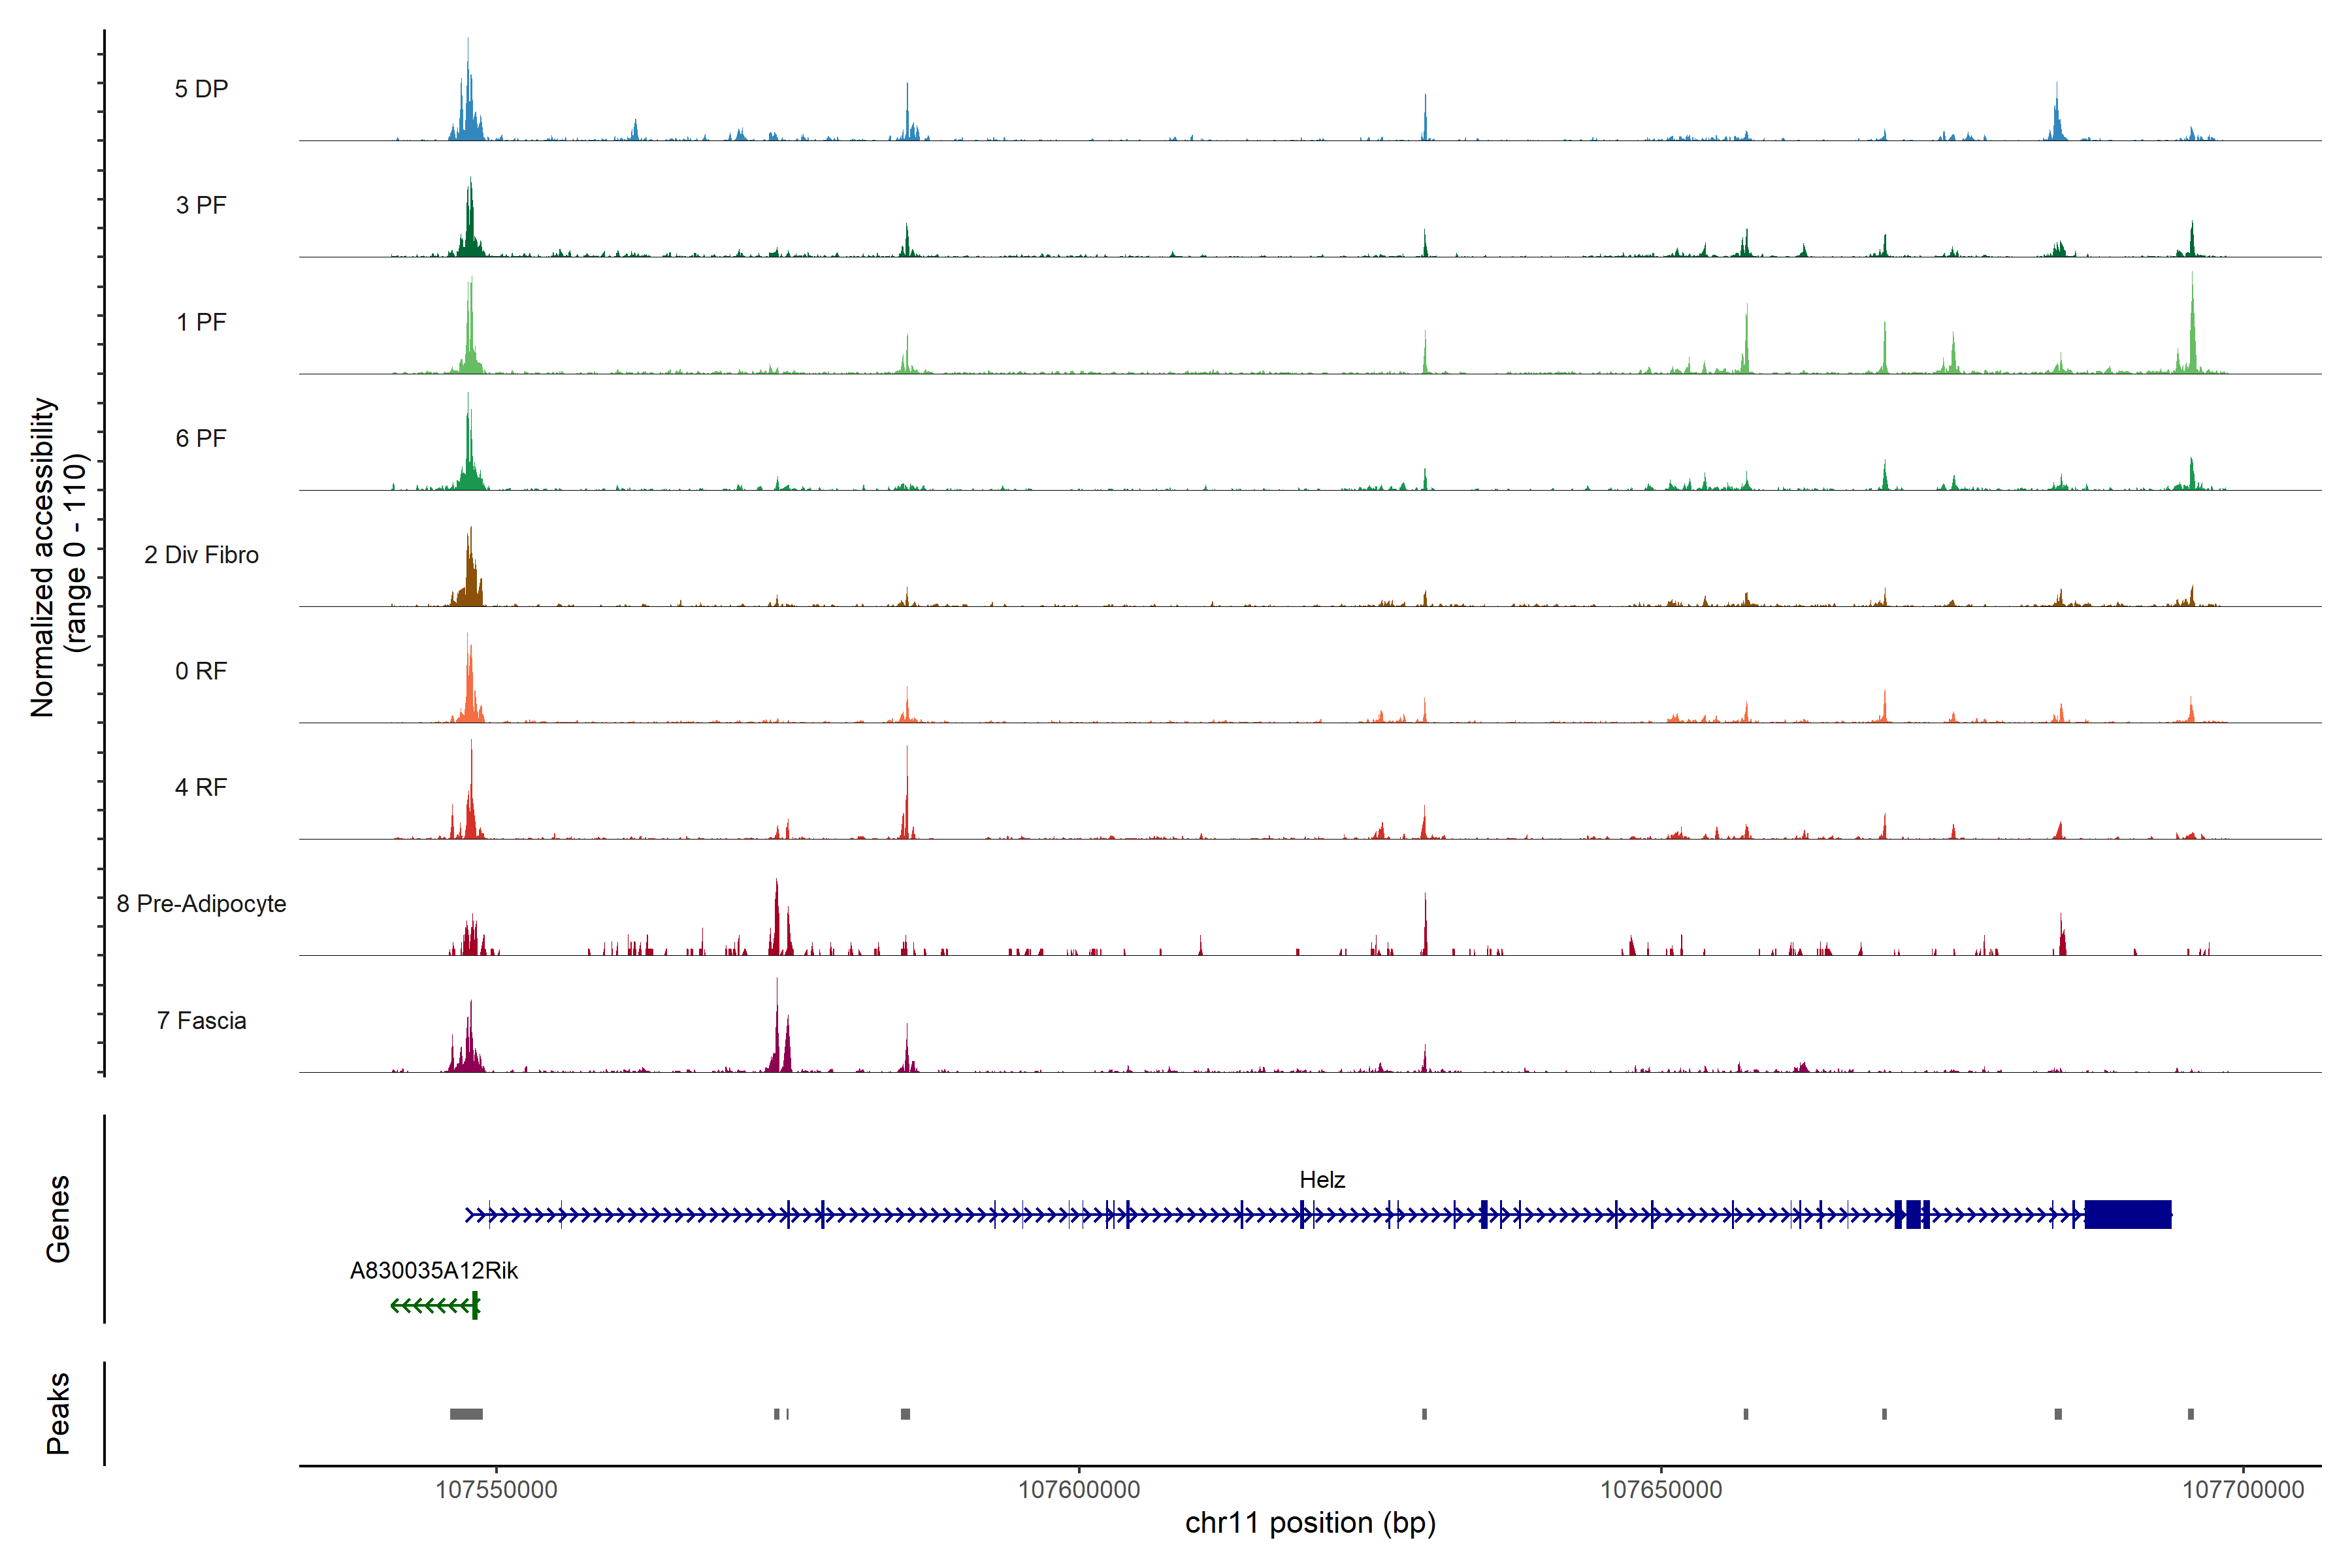This screenshot has height=1568, width=2352.
Task: Select the 0 RF track label
Action: (201, 671)
